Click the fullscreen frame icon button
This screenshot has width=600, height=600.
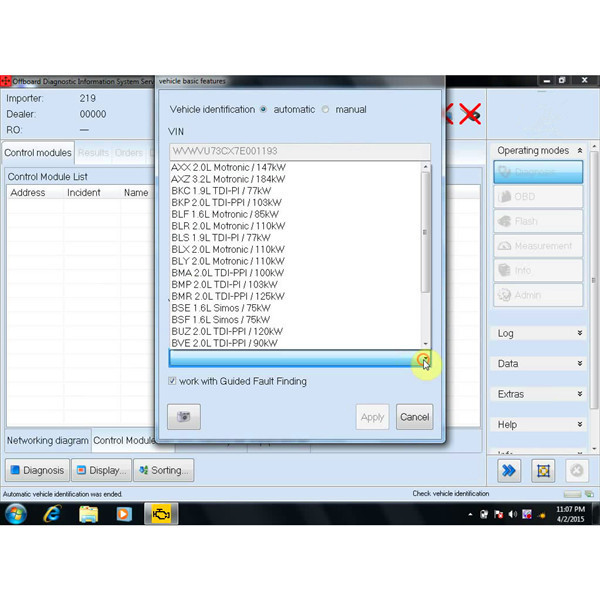(x=543, y=470)
